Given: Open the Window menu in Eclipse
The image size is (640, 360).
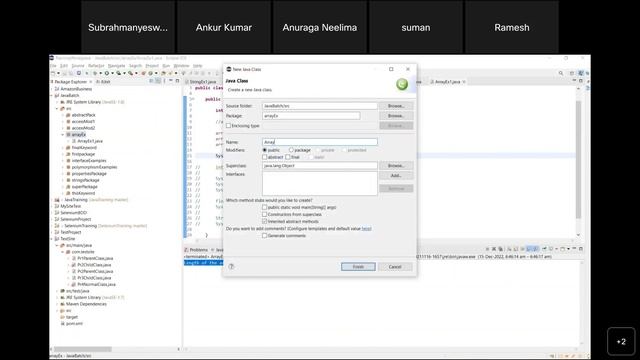Looking at the screenshot, I should point(182,66).
